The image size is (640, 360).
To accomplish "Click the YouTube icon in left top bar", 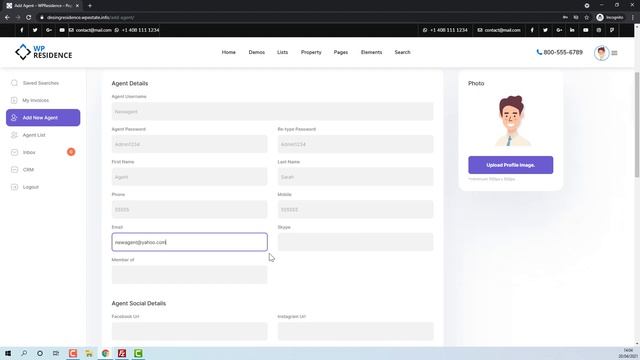I will tap(62, 30).
